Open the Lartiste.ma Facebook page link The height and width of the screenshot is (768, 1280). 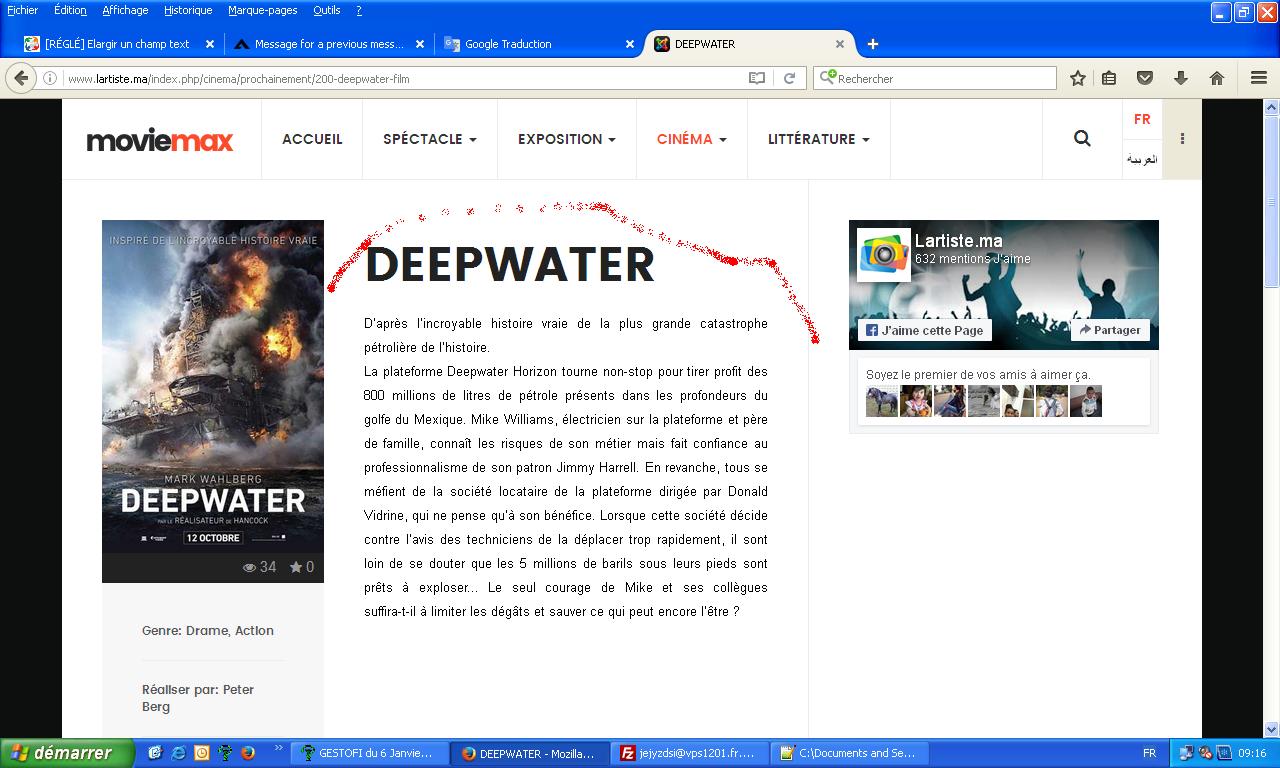pos(958,240)
